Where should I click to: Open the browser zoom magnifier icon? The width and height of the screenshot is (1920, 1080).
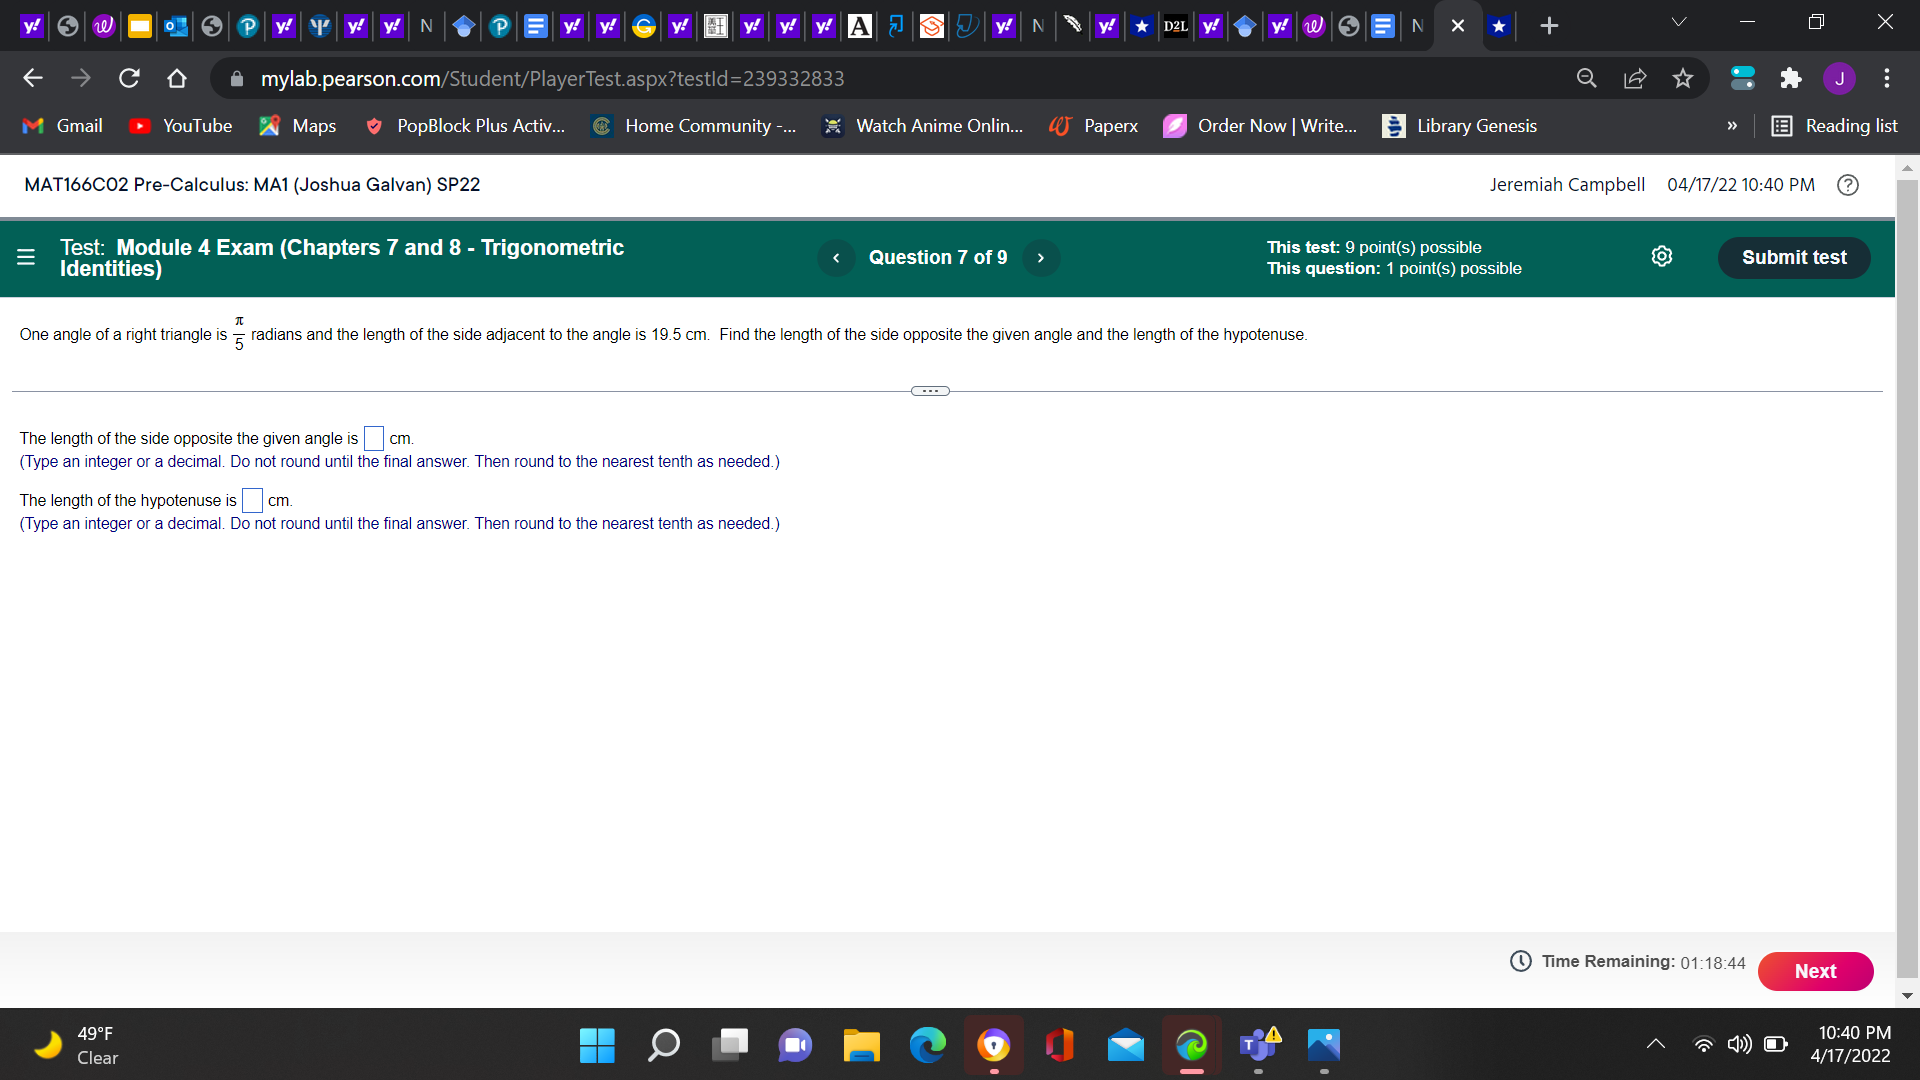click(x=1586, y=78)
